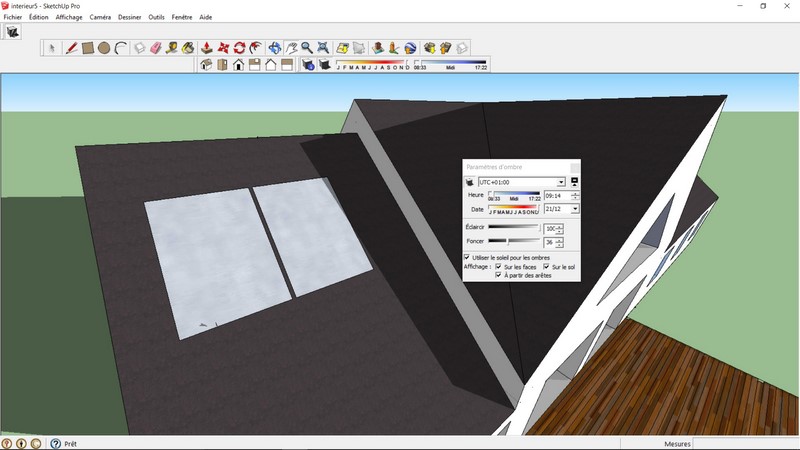Screen dimensions: 800x450
Task: Select the blue Orbit tool
Action: [274, 48]
